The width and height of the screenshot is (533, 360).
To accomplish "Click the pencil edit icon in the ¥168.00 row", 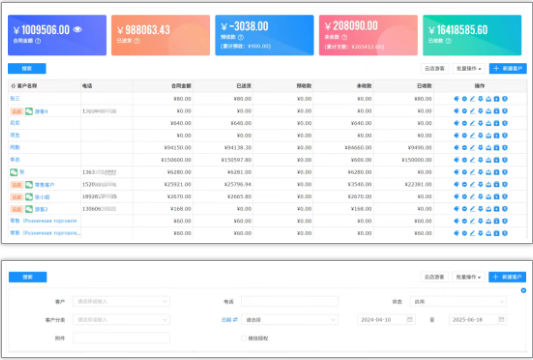I will [x=472, y=209].
